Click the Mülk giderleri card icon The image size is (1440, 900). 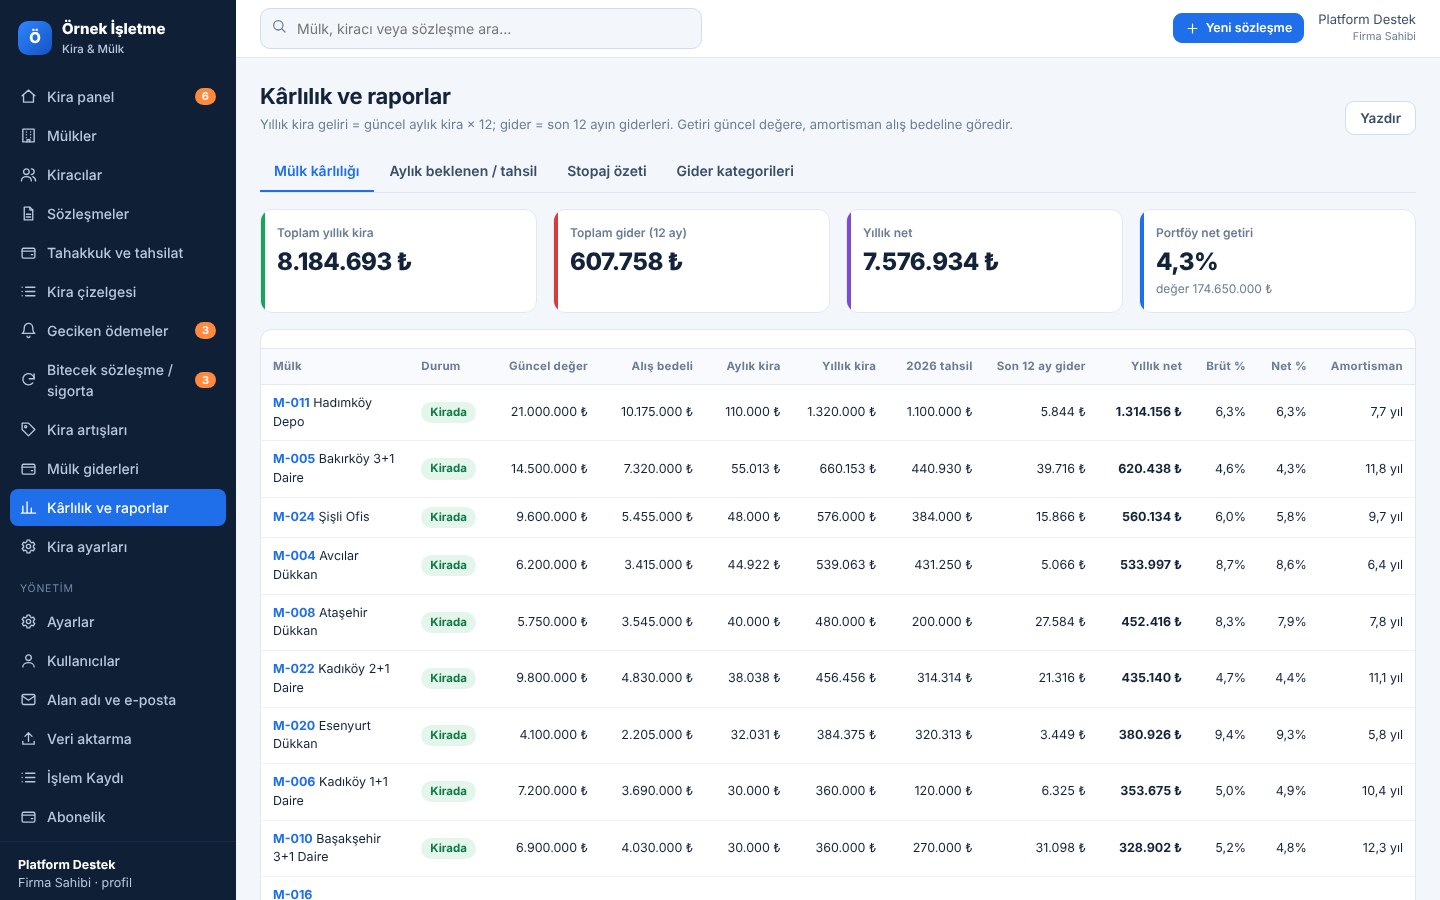(28, 469)
